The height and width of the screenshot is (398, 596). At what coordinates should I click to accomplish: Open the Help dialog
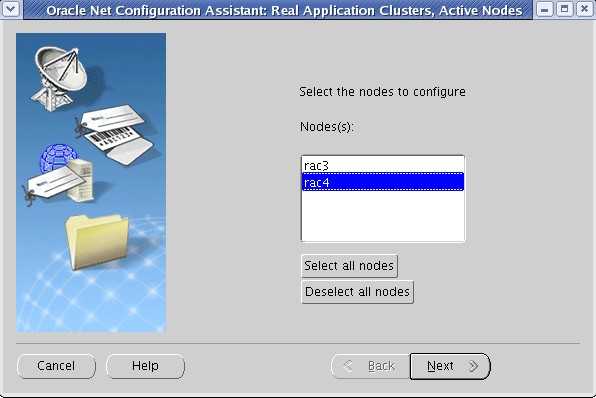(145, 366)
